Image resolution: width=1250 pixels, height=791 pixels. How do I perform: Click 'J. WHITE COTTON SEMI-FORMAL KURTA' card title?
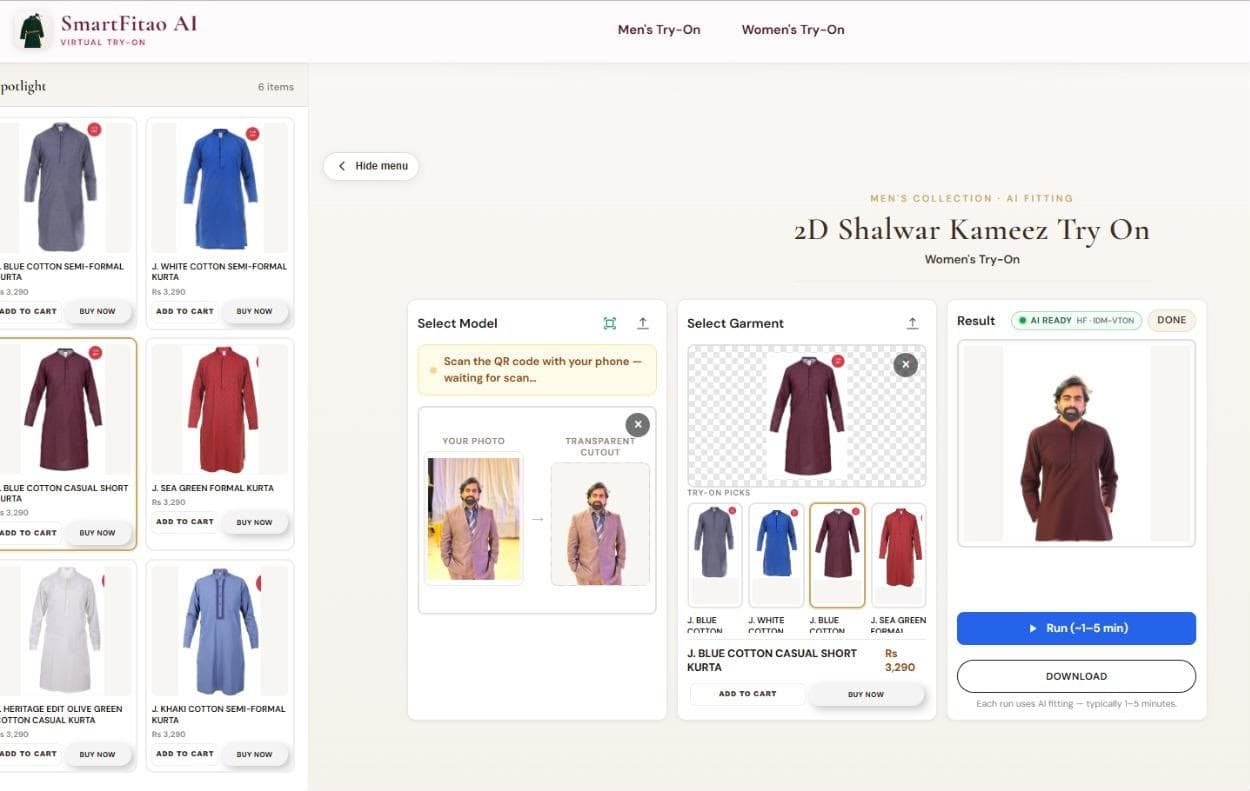[219, 271]
